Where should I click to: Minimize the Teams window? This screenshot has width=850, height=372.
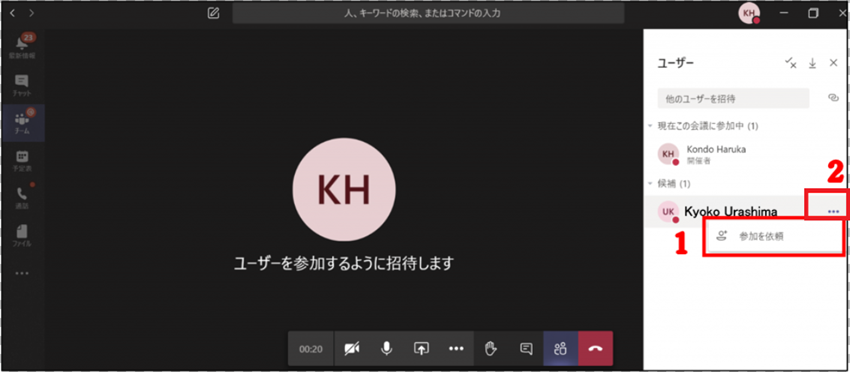784,13
